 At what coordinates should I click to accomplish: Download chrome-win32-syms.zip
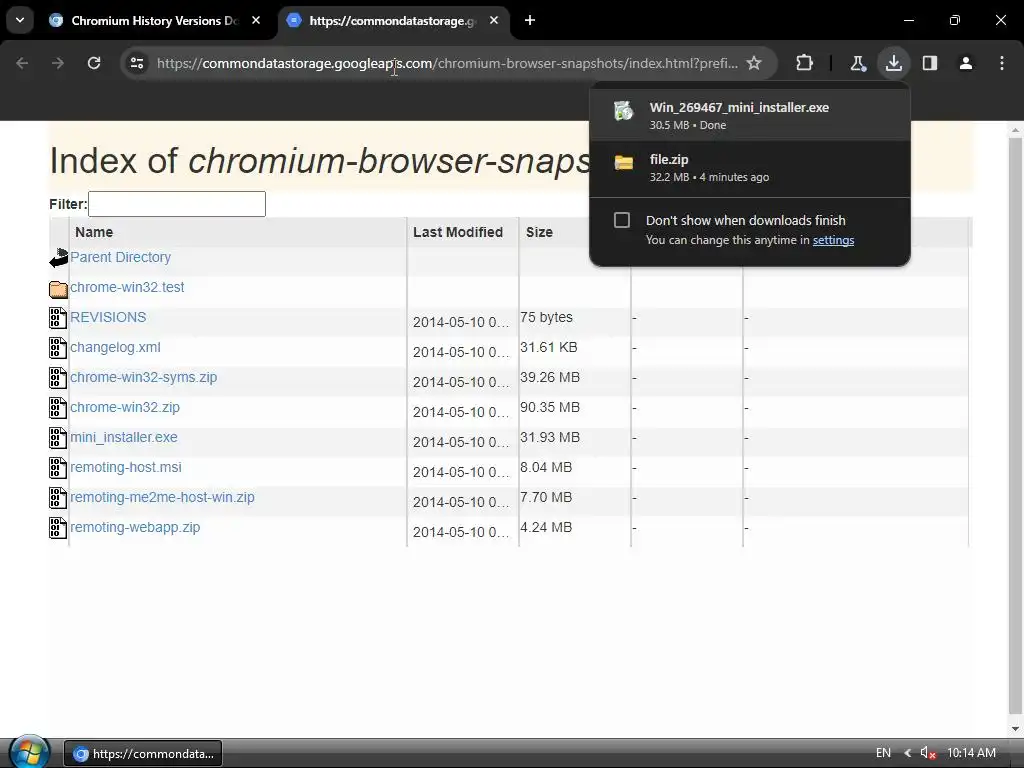144,377
